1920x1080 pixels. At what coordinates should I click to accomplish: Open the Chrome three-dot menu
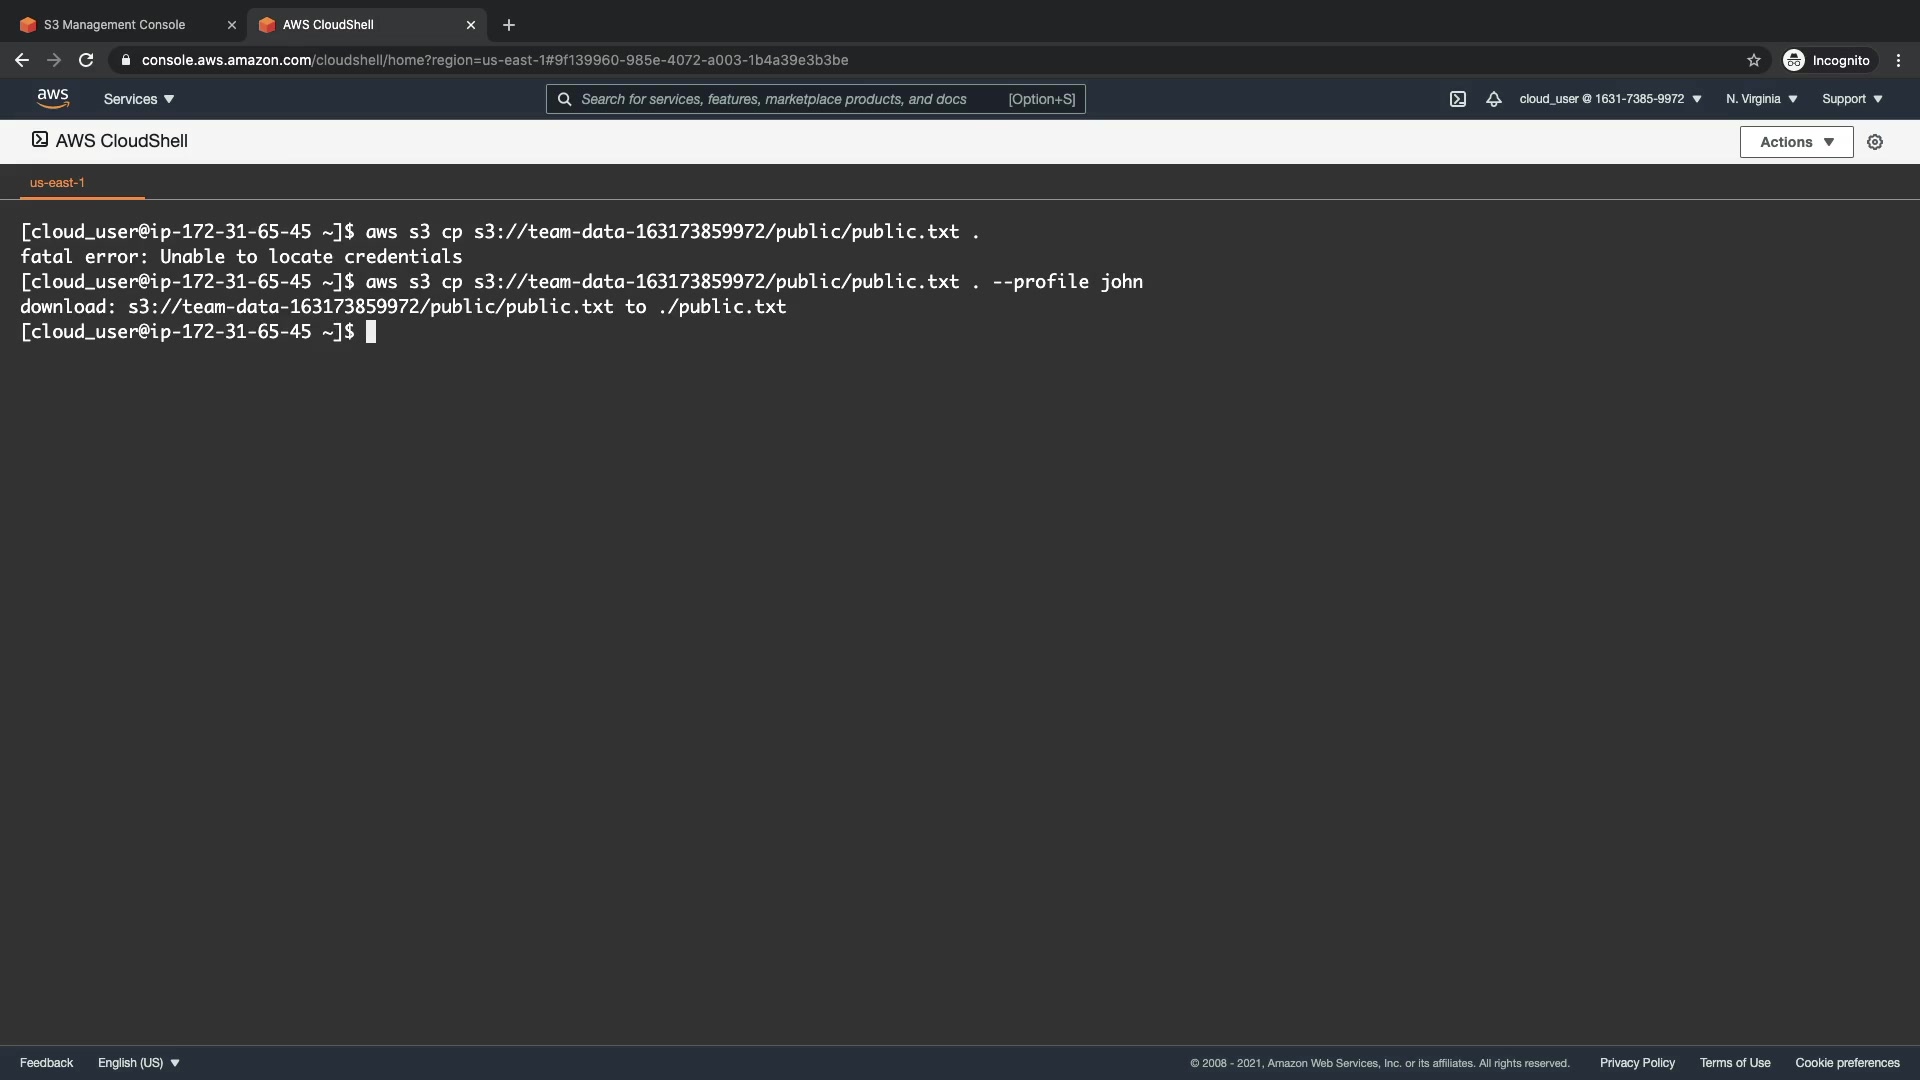coord(1898,60)
